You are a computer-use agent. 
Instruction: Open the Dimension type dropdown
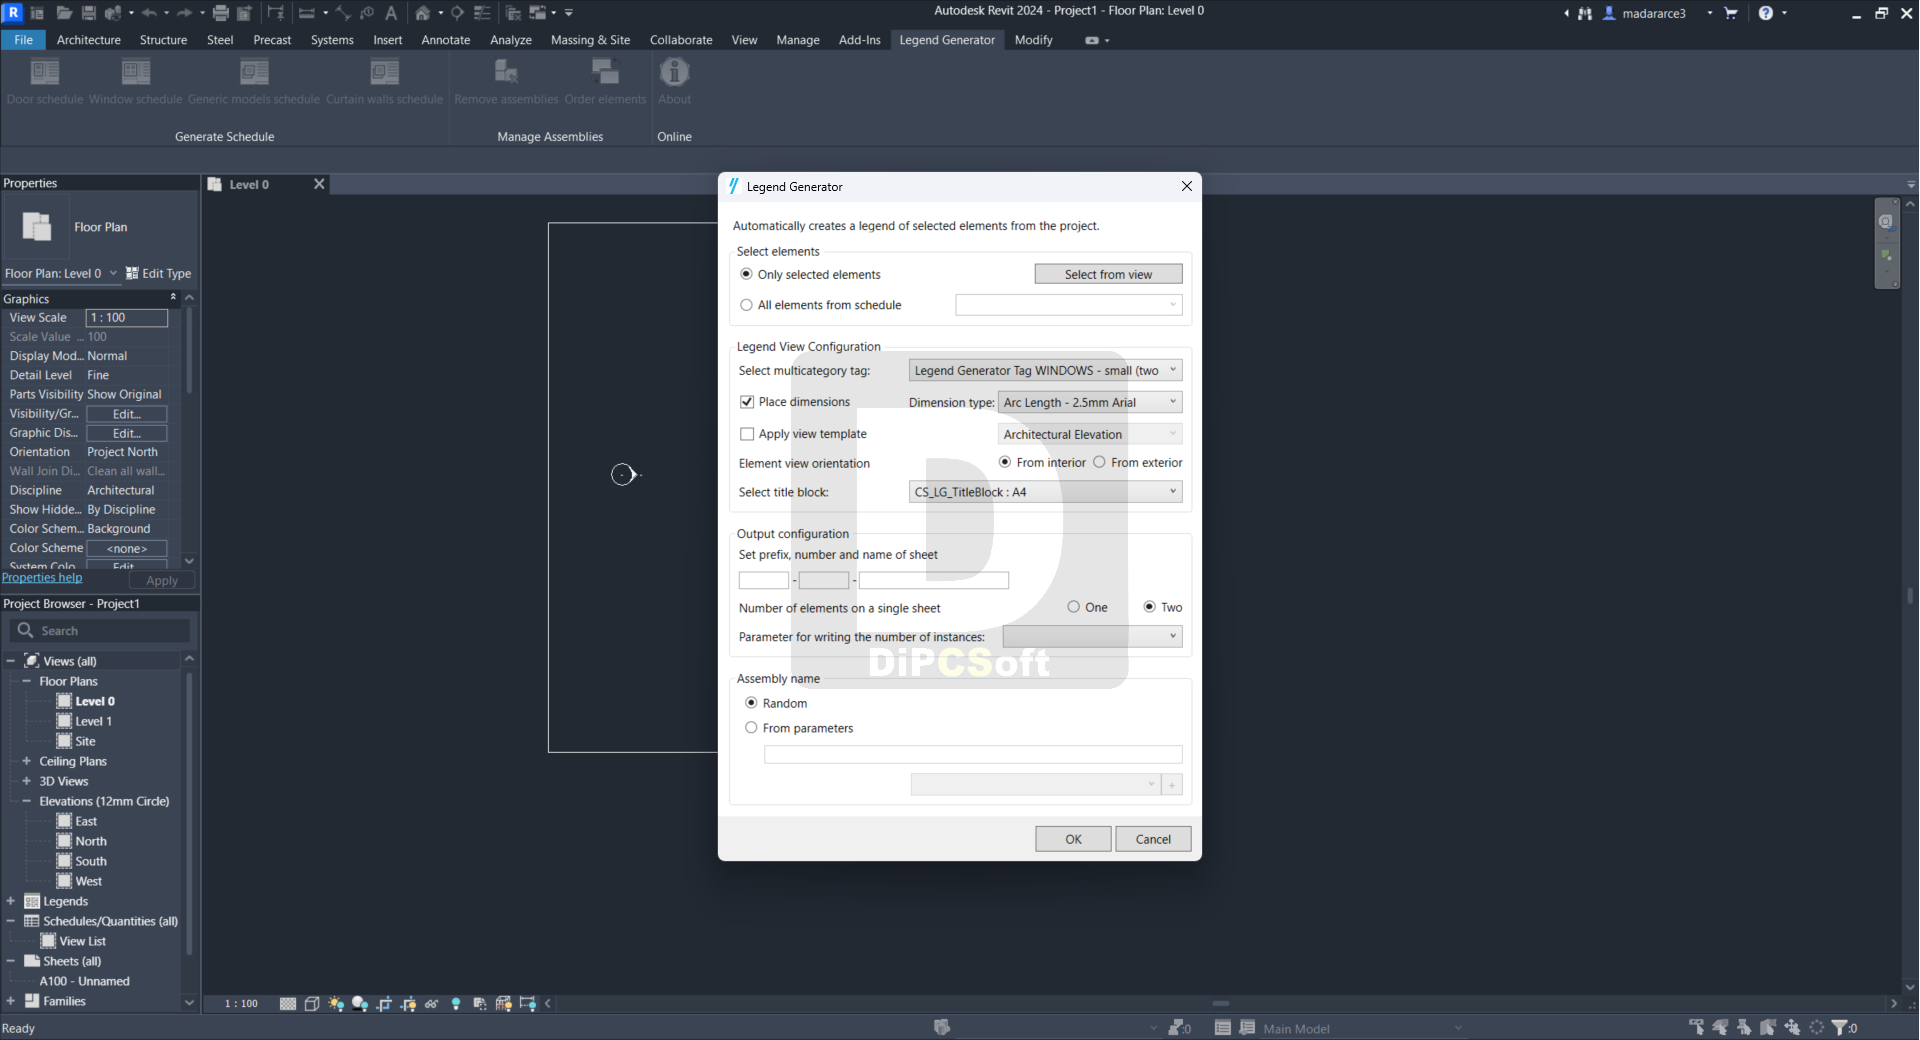(x=1090, y=402)
